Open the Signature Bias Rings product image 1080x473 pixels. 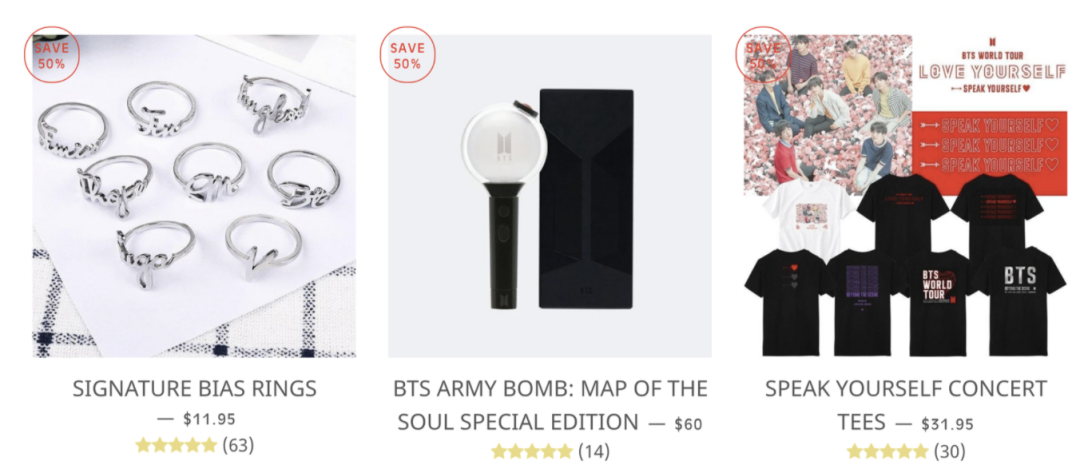click(194, 196)
